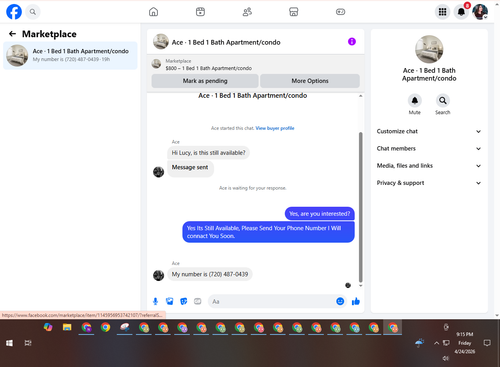The width and height of the screenshot is (500, 367).
Task: Open the emoji picker smiley icon
Action: 340,301
